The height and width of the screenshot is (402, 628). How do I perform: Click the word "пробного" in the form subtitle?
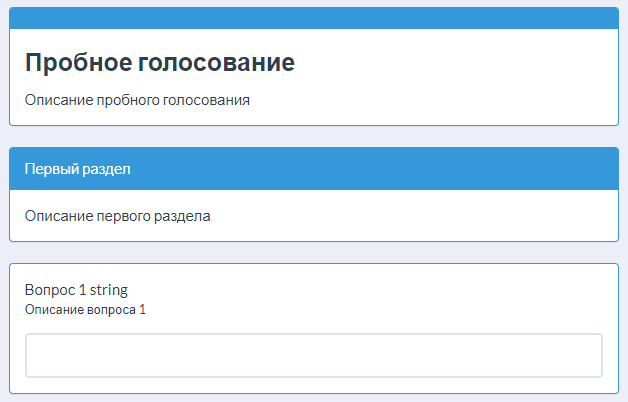tap(129, 100)
